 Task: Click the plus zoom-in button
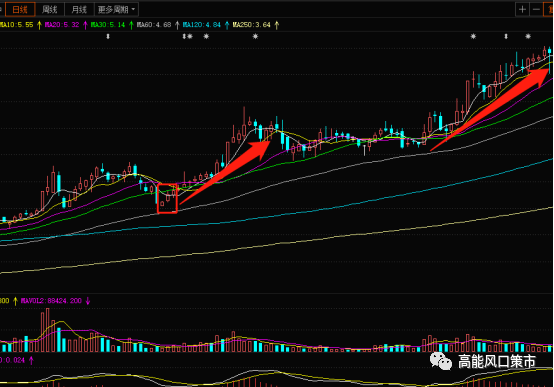(522, 10)
